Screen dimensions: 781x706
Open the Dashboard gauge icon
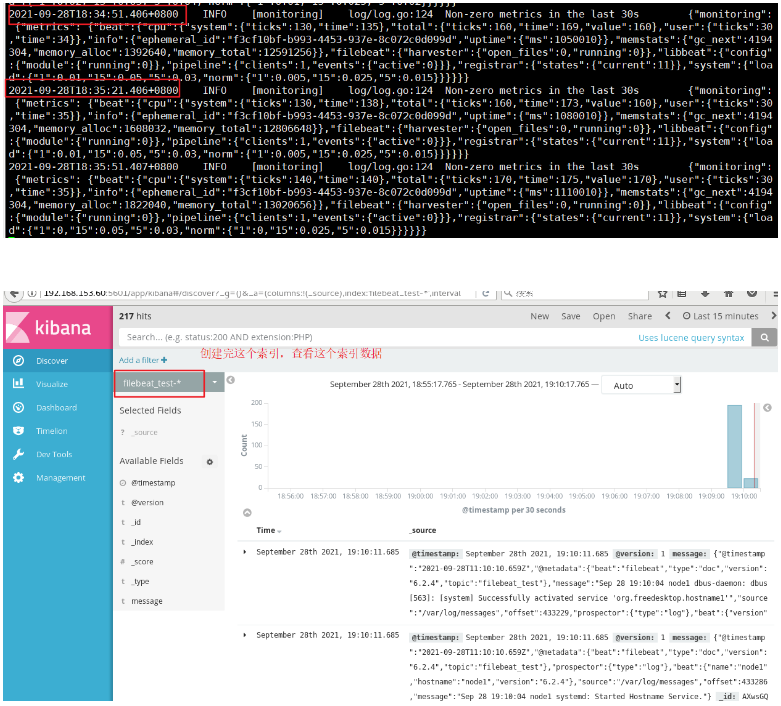(18, 407)
